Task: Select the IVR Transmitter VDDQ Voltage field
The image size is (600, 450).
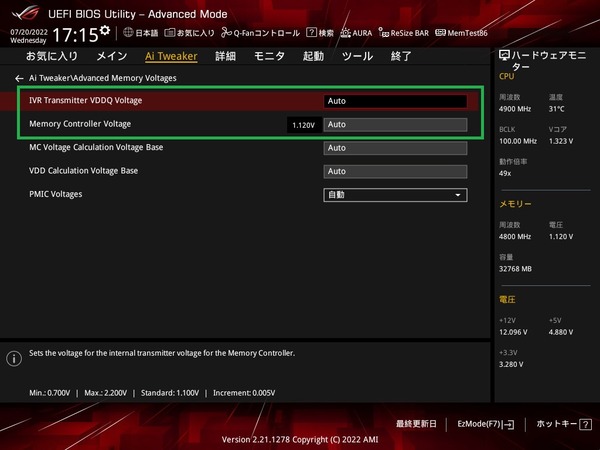Action: [395, 101]
